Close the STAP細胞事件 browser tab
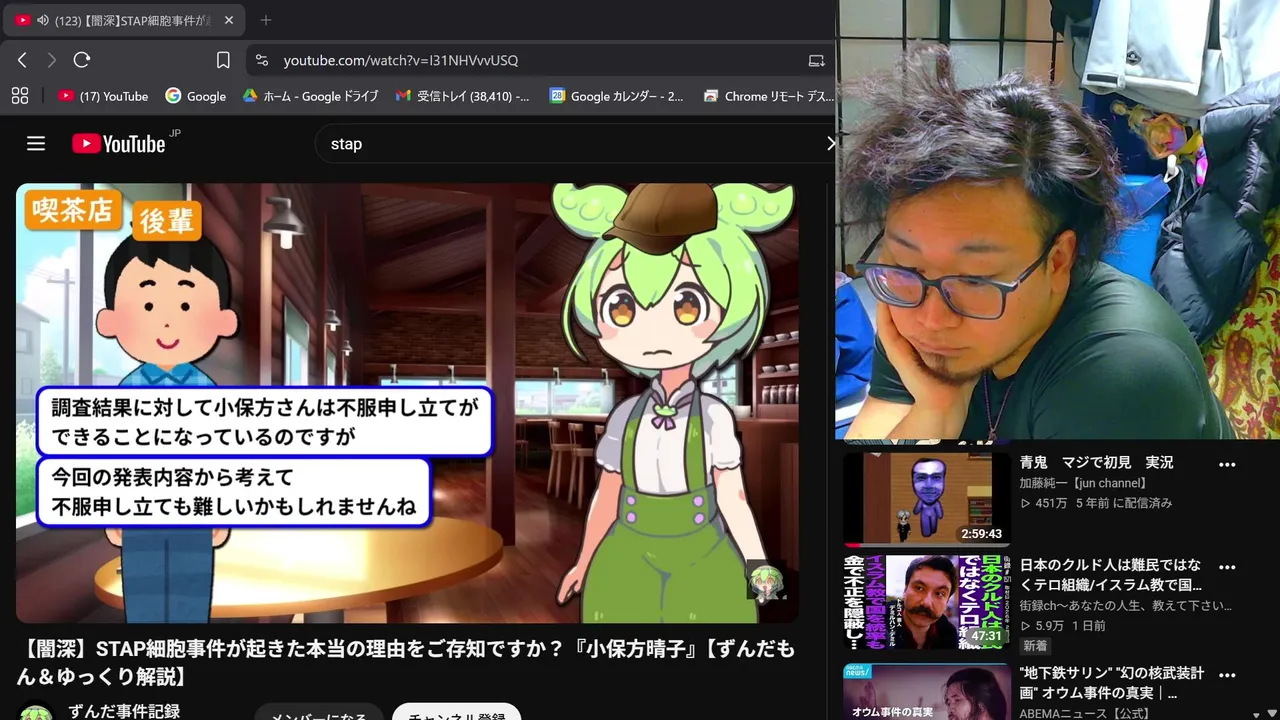The height and width of the screenshot is (720, 1280). click(228, 20)
